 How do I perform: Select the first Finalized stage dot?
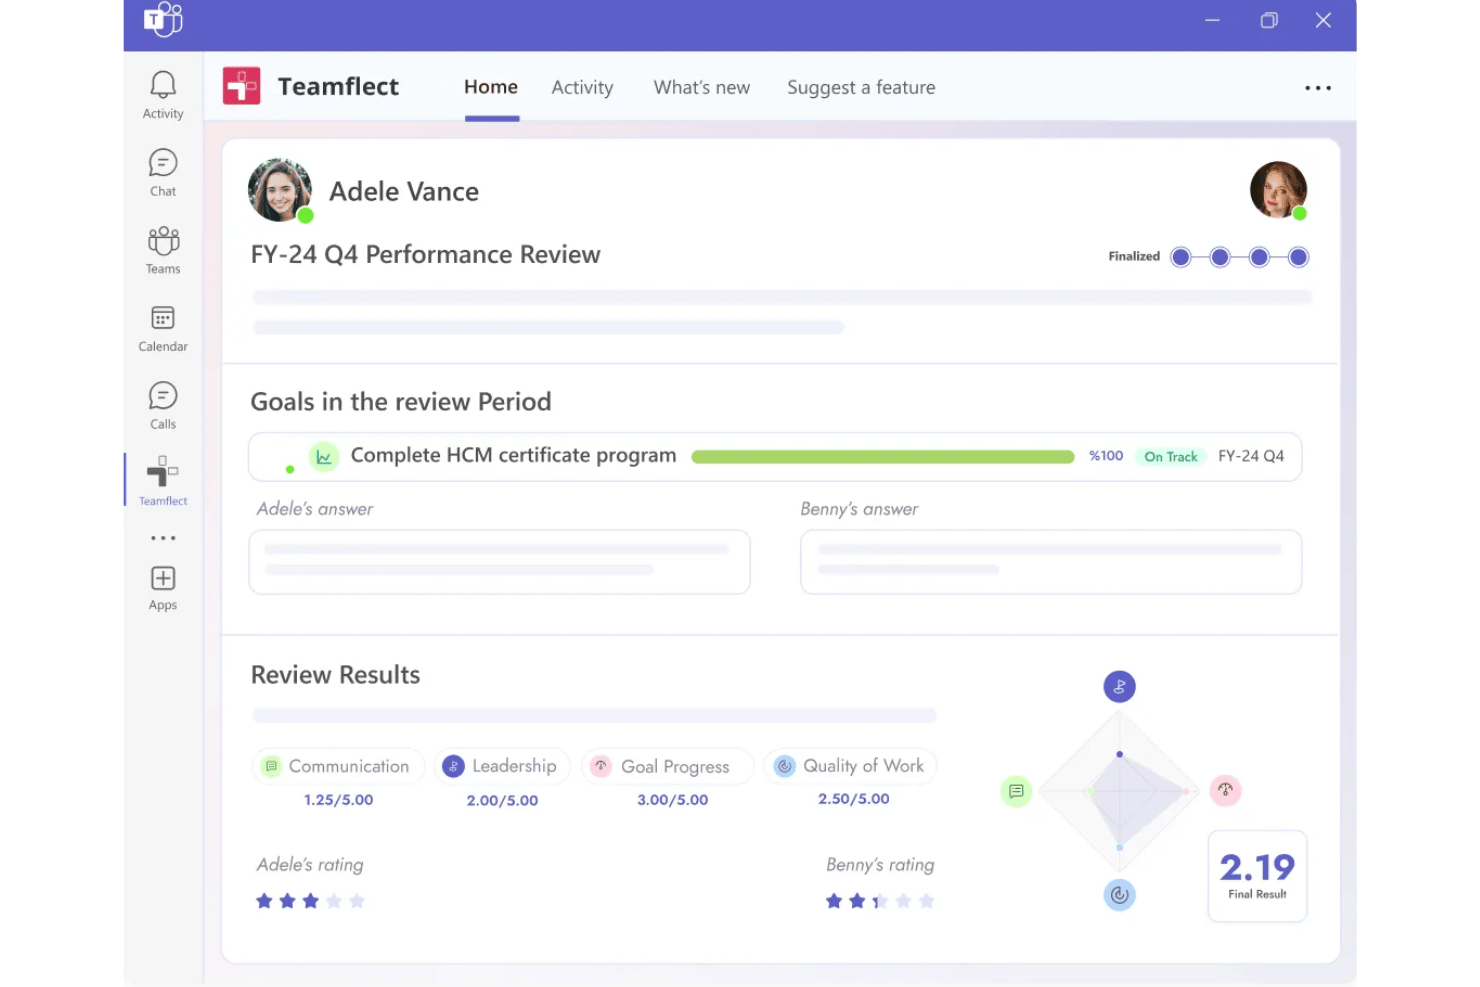point(1181,257)
